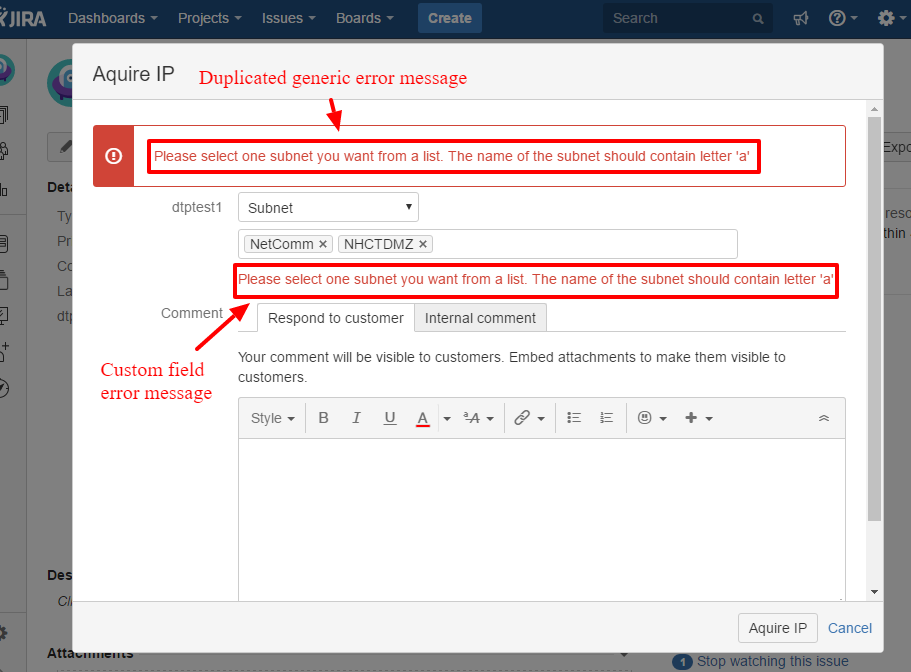911x672 pixels.
Task: Apply bold formatting in comment editor
Action: pos(323,418)
